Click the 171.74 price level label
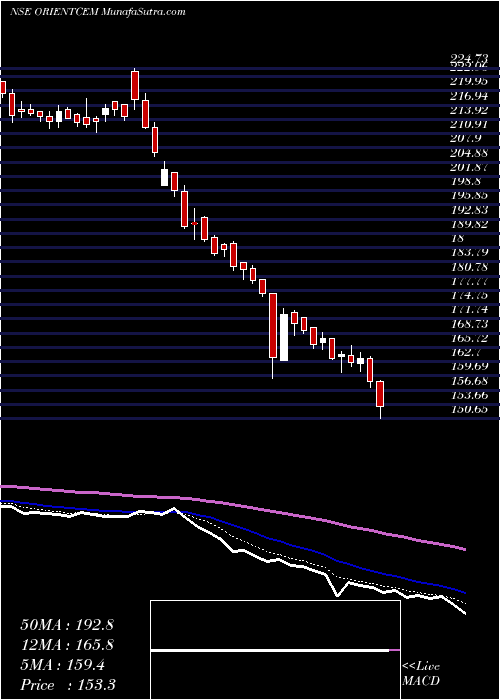This screenshot has width=500, height=700. 468,309
